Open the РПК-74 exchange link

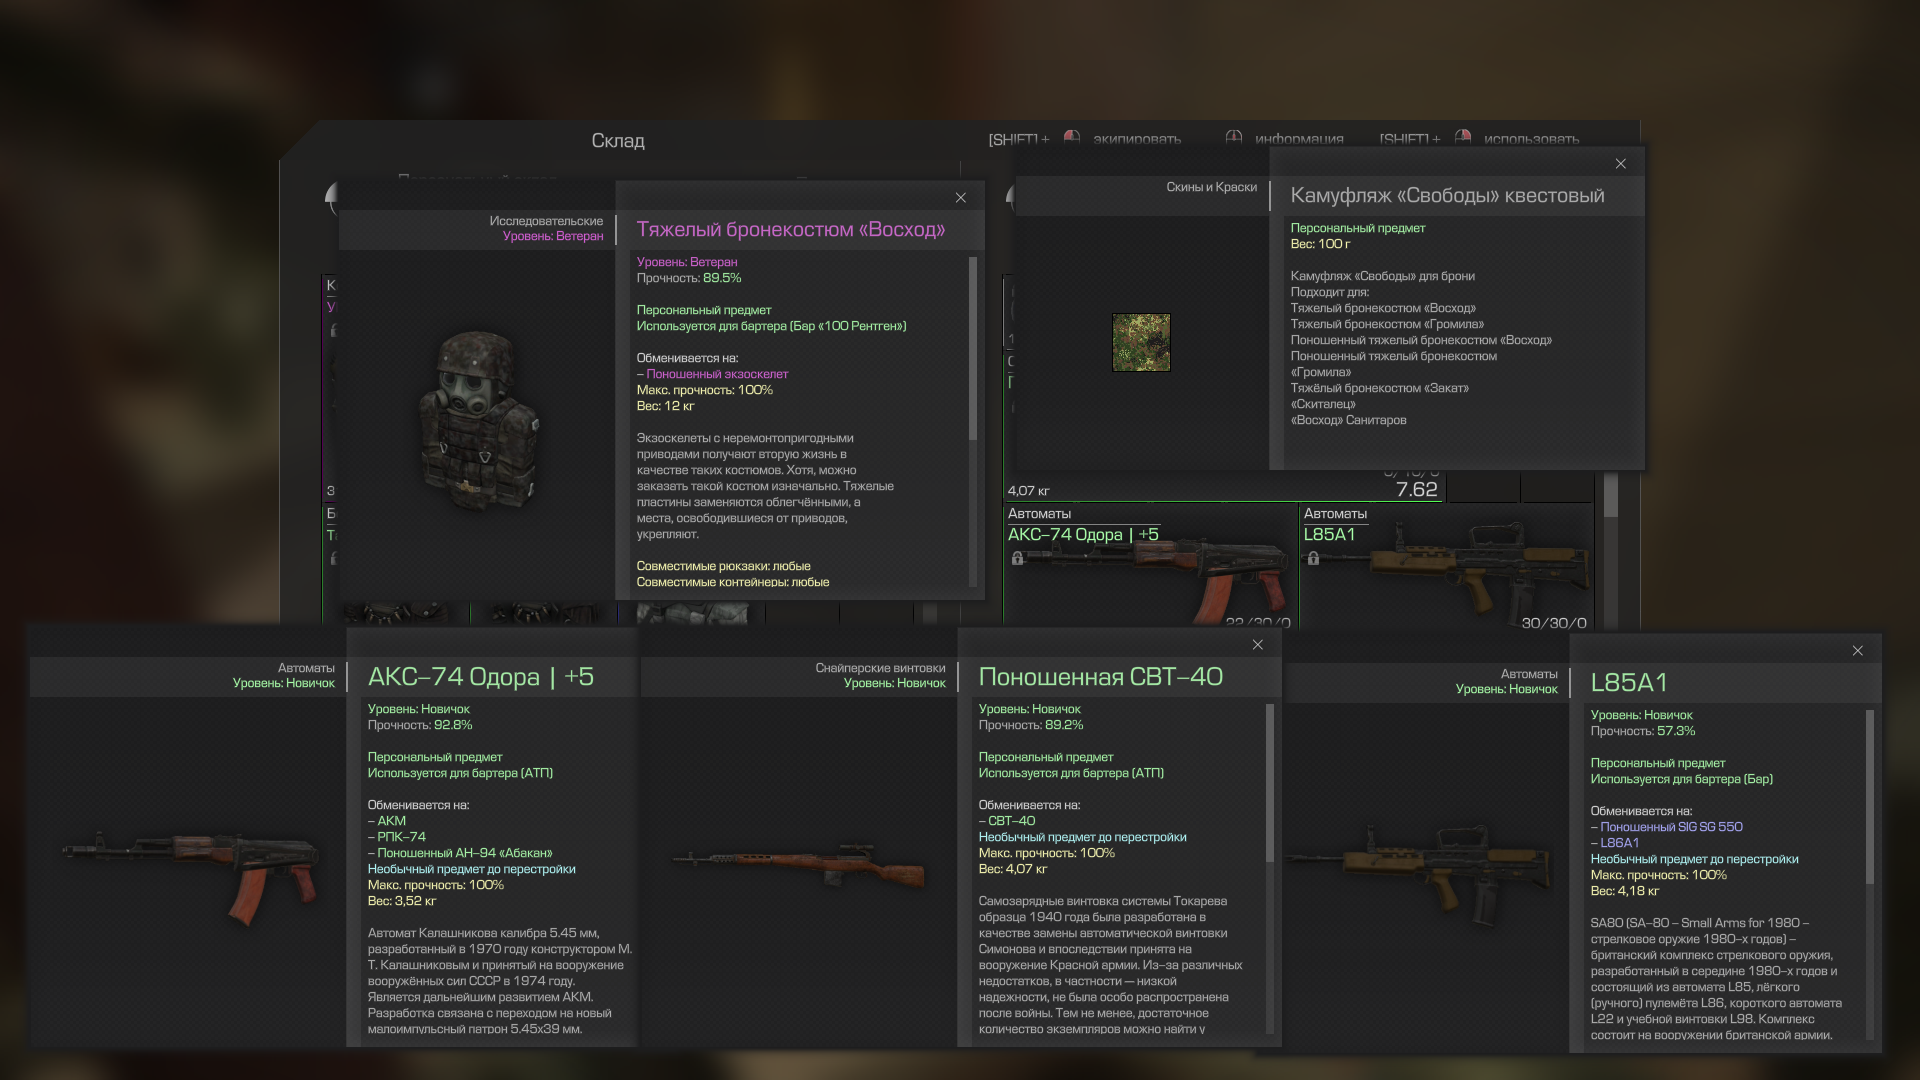point(401,837)
